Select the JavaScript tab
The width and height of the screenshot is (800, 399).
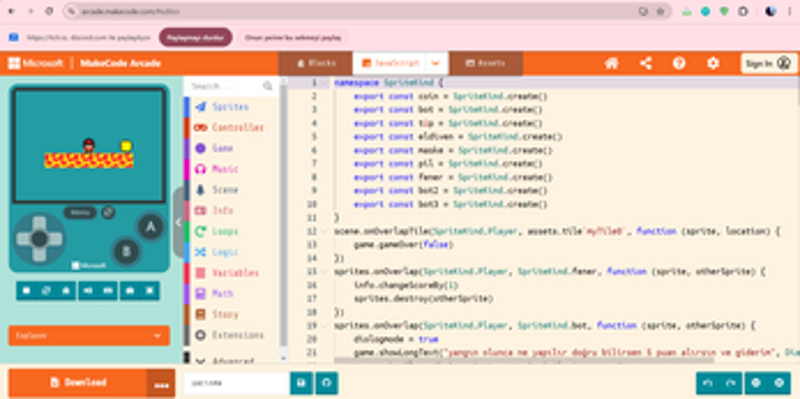tap(390, 63)
